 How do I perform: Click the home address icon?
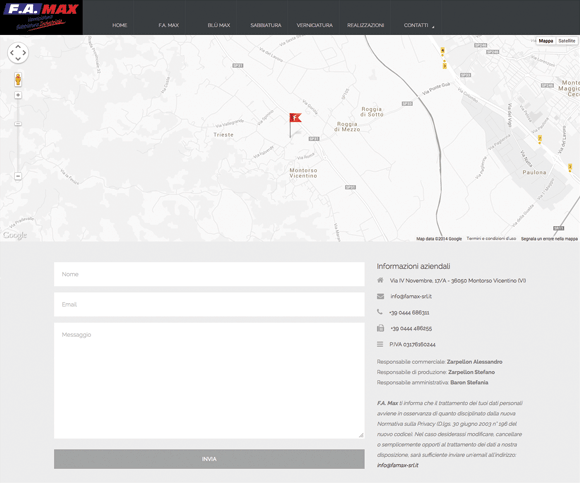[380, 280]
